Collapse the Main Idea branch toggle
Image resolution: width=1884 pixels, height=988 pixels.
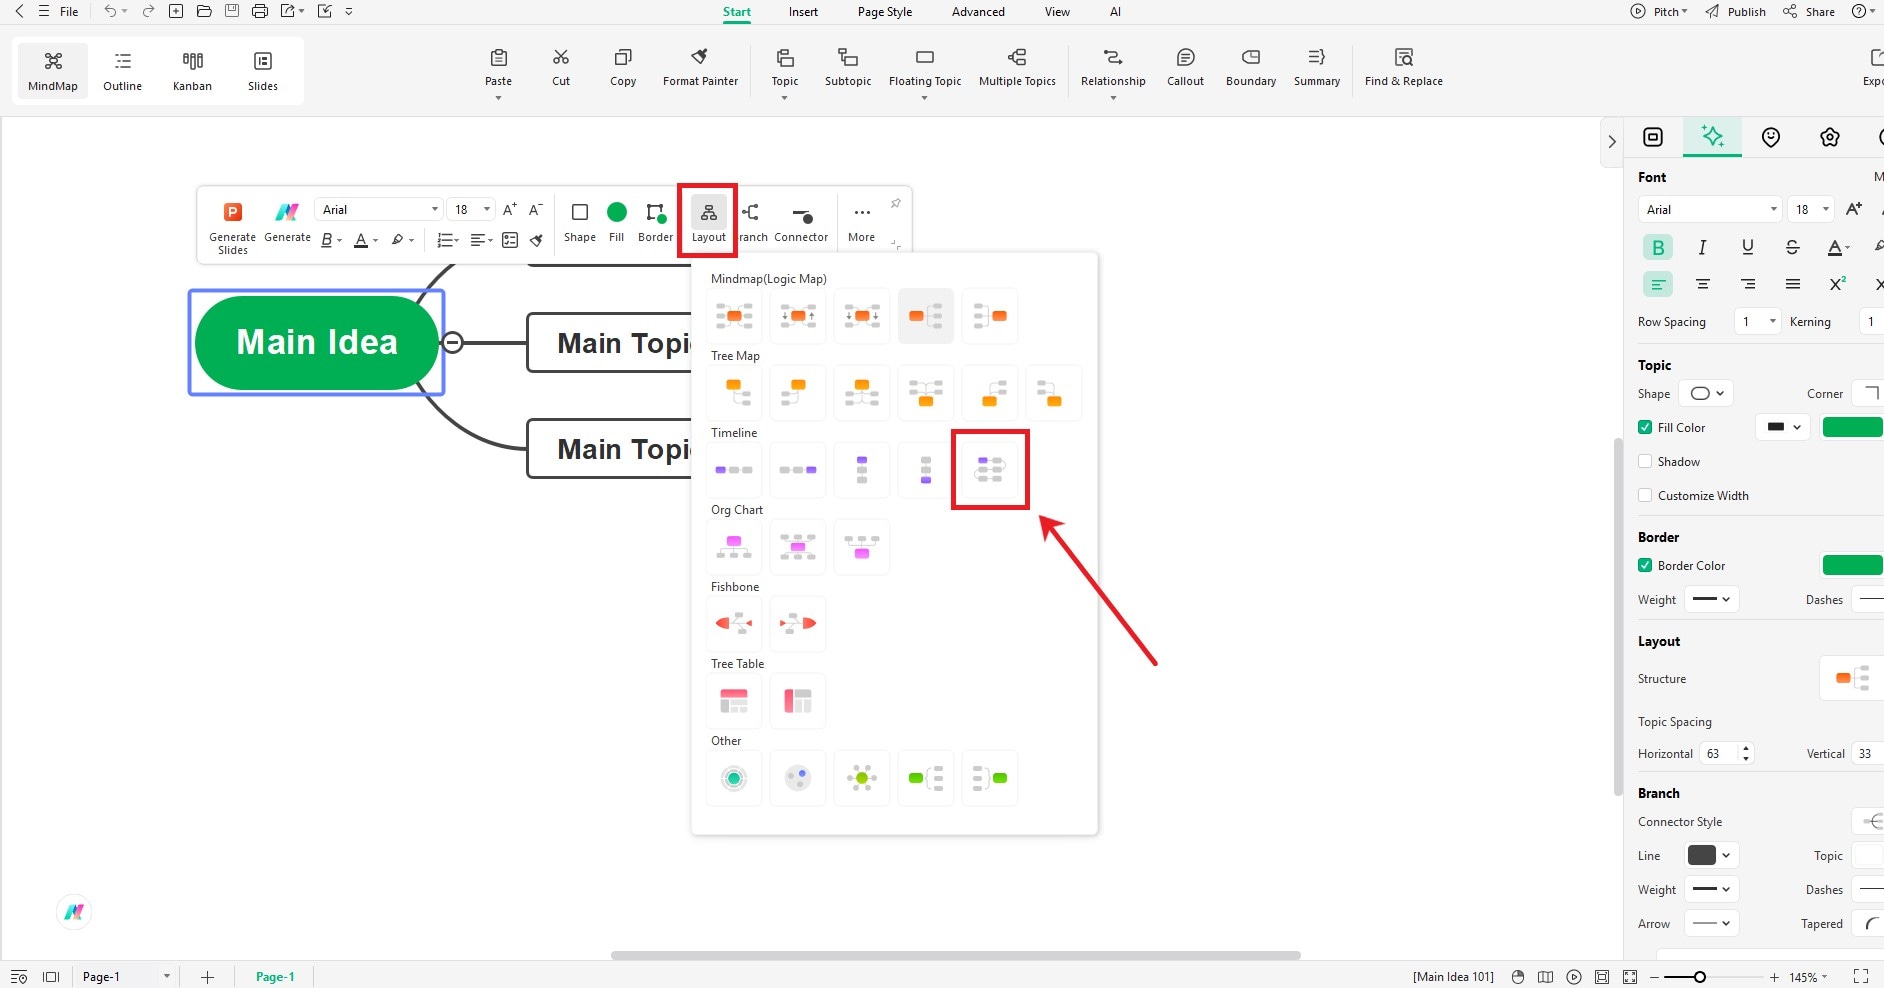(452, 342)
